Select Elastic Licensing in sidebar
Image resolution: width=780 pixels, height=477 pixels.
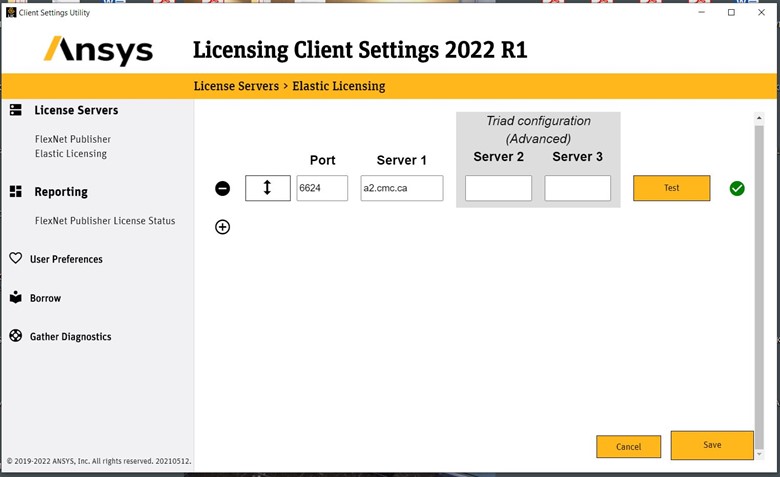click(x=71, y=154)
